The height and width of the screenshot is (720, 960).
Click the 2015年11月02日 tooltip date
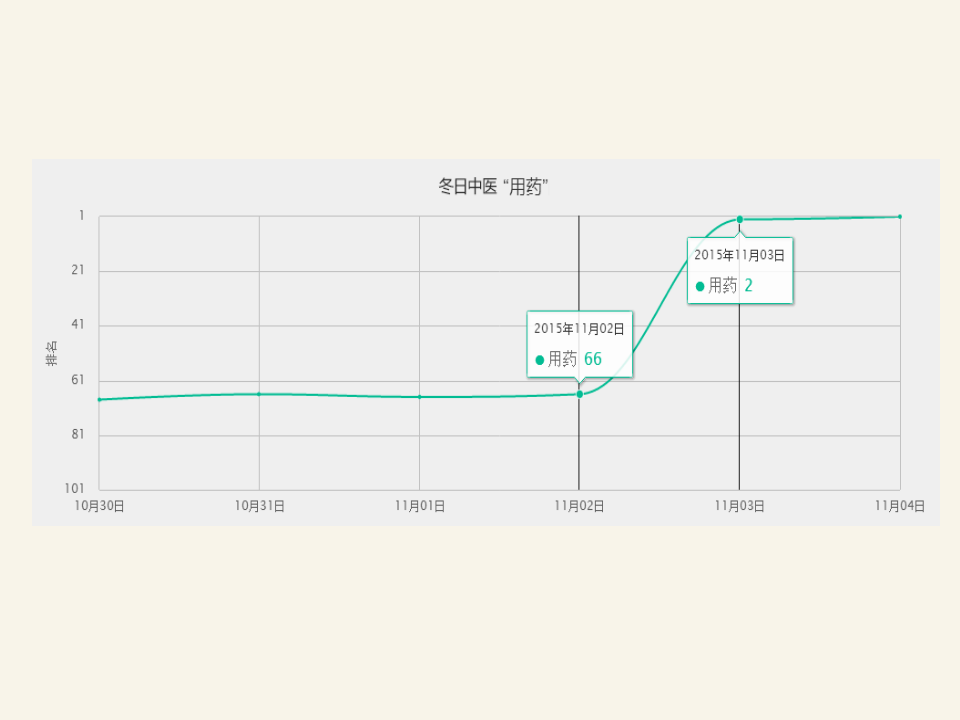(579, 329)
